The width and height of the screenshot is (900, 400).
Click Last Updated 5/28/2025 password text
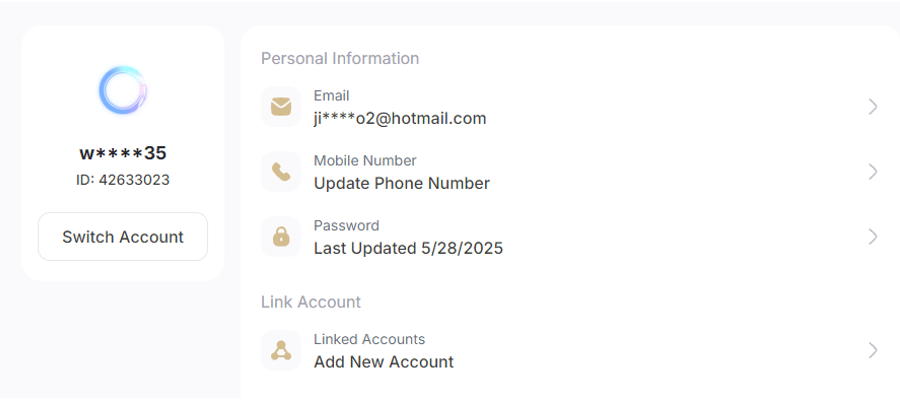(408, 248)
